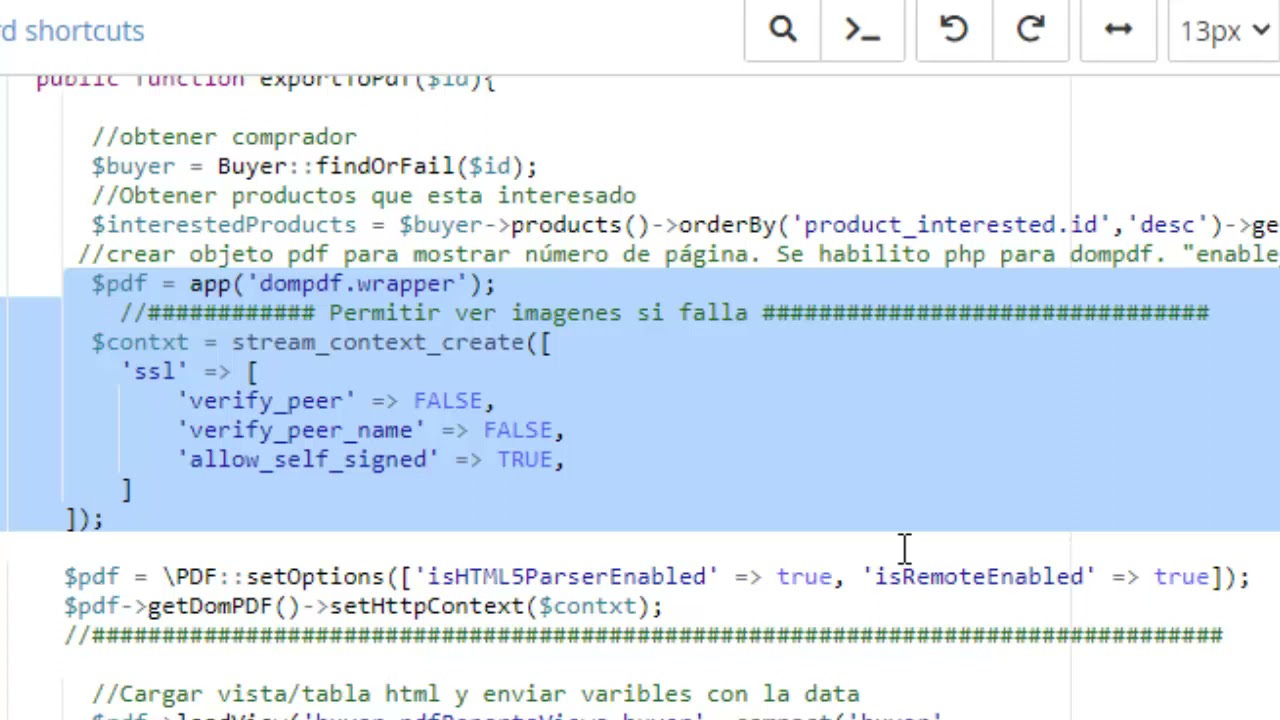Toggle line wrap with horizontal arrows icon
1280x720 pixels.
(x=1118, y=30)
